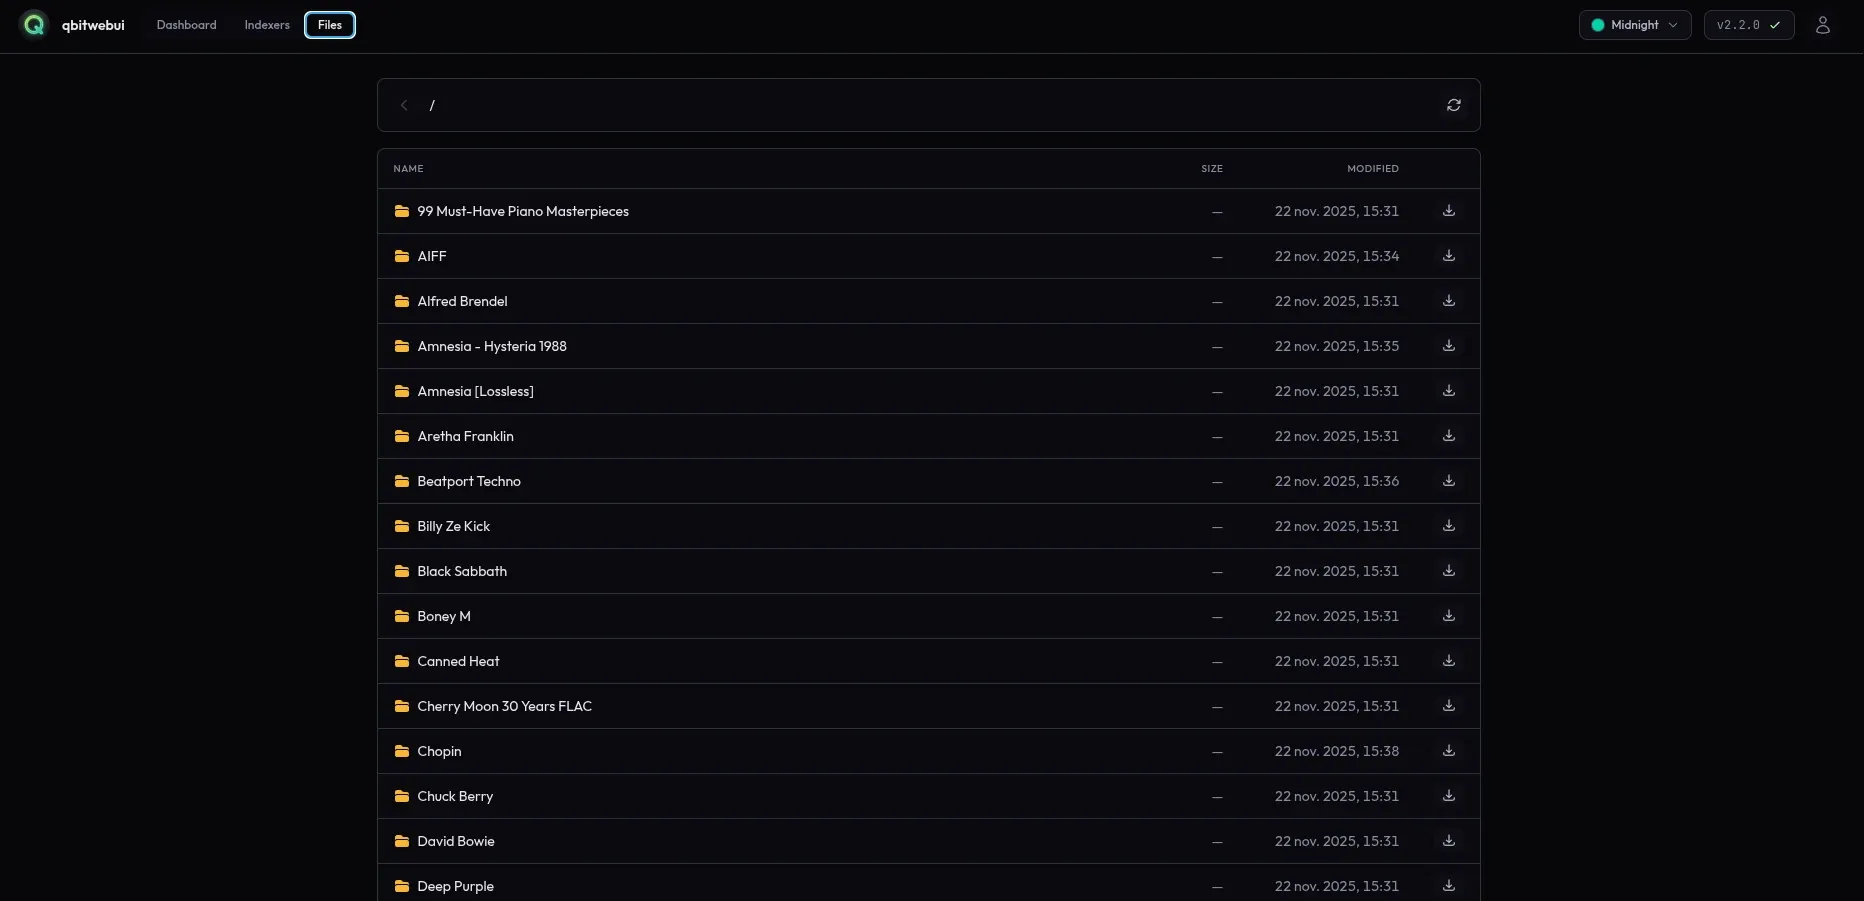Click the Canned Heat folder icon
This screenshot has width=1864, height=901.
(402, 661)
